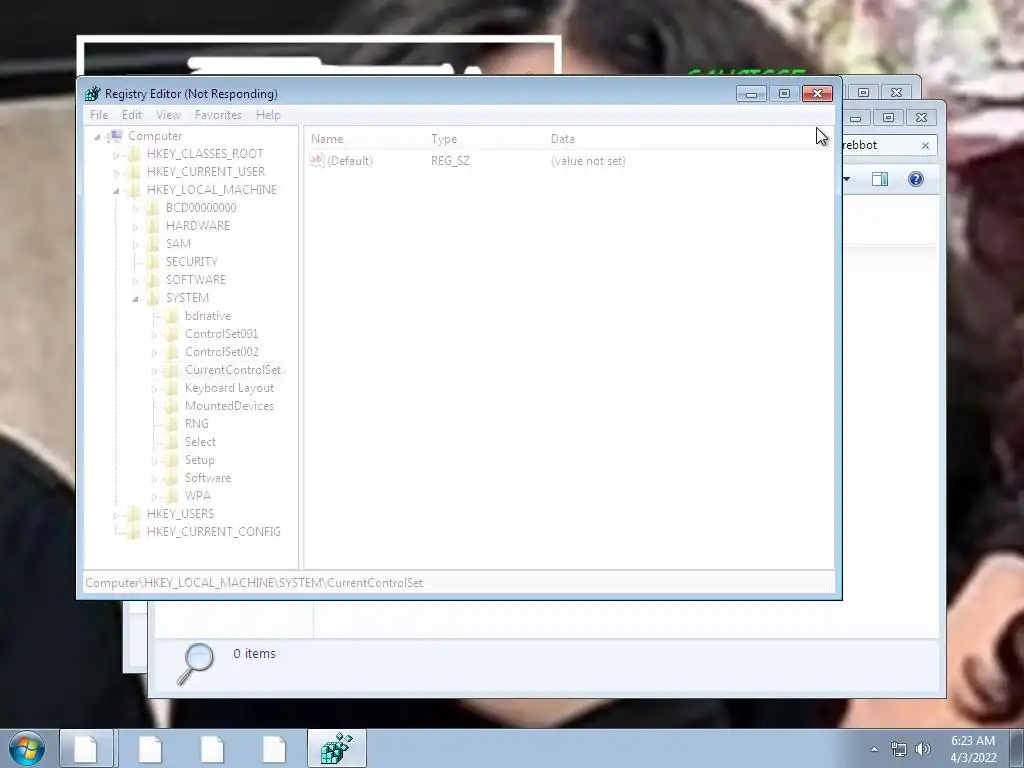Select the WPA key

point(197,496)
